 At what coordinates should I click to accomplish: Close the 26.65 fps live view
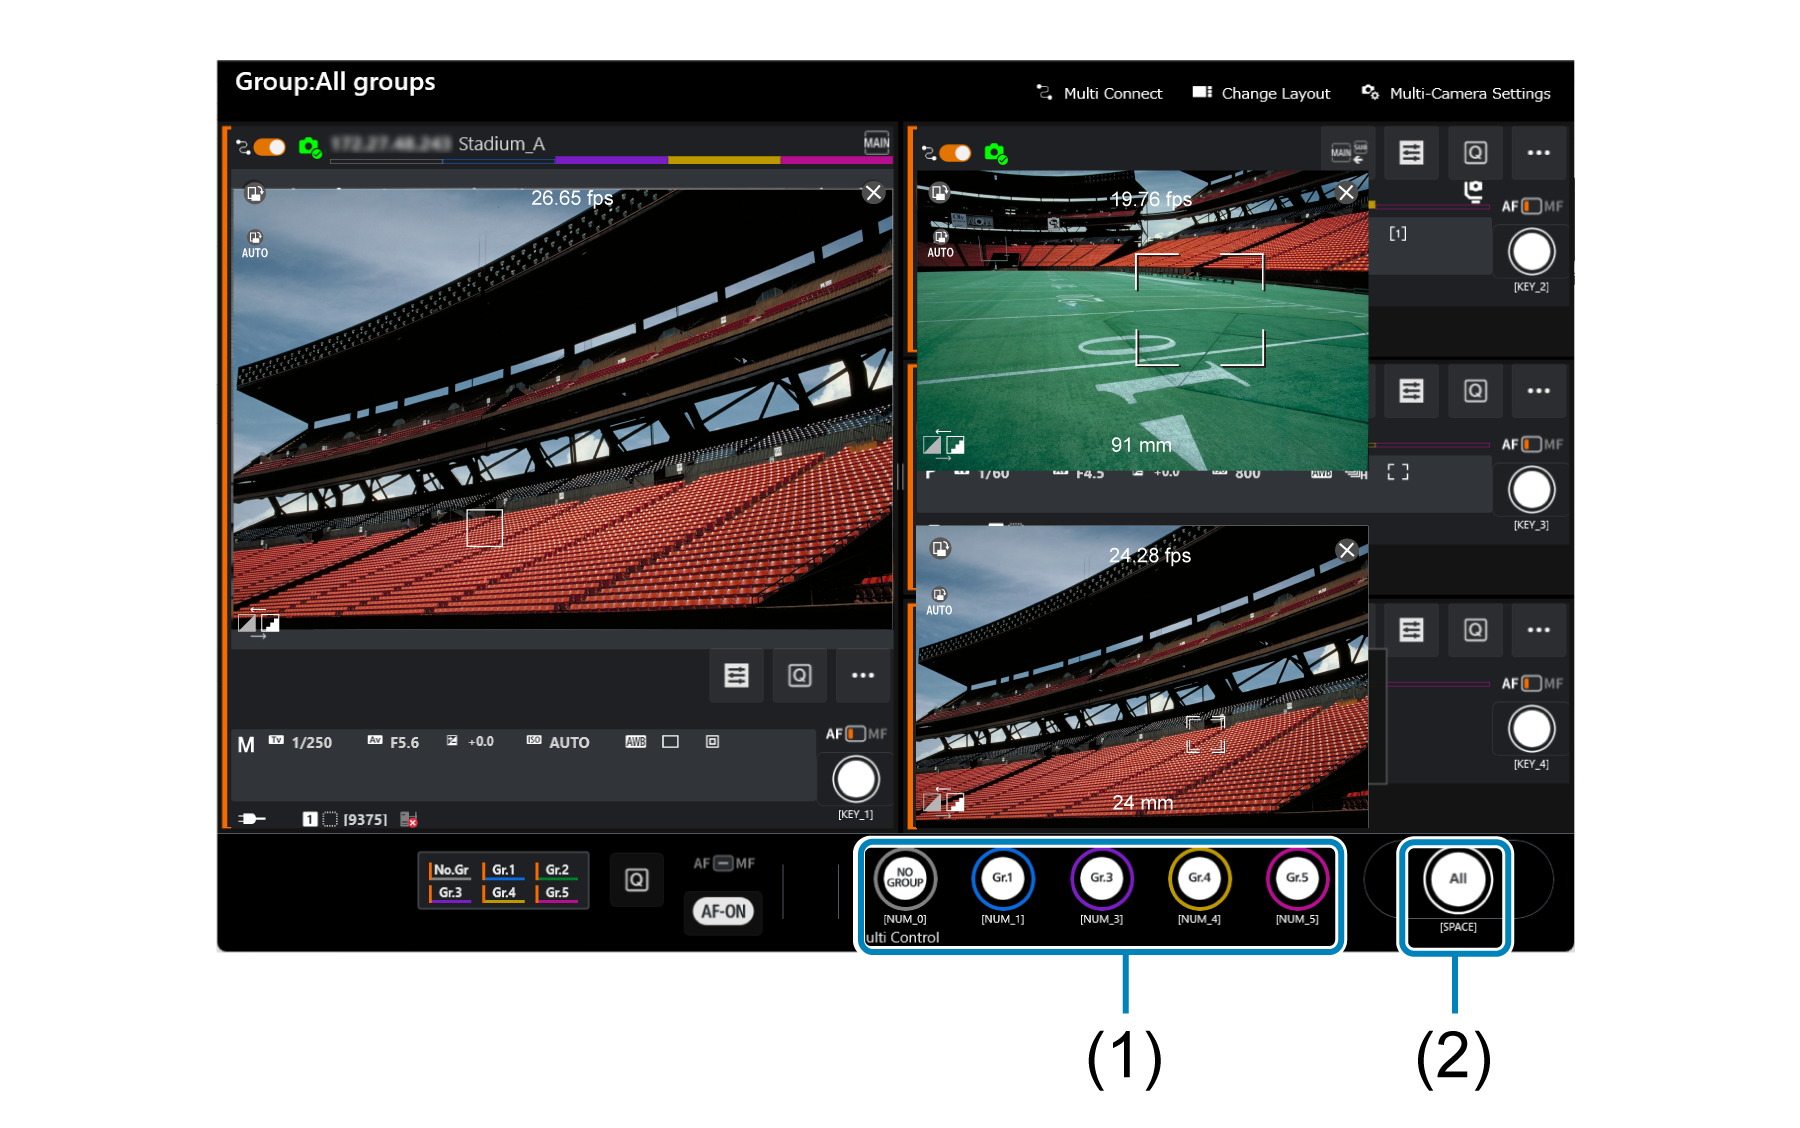pyautogui.click(x=873, y=192)
